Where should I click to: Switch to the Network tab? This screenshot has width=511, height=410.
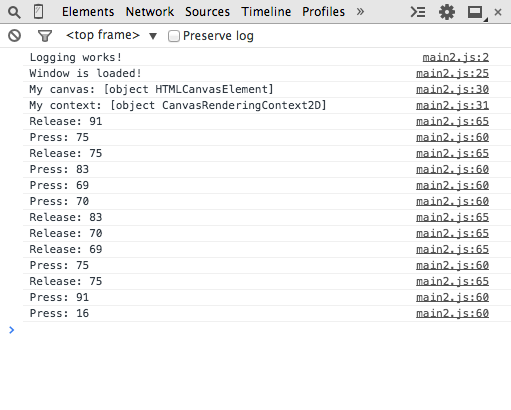click(150, 12)
